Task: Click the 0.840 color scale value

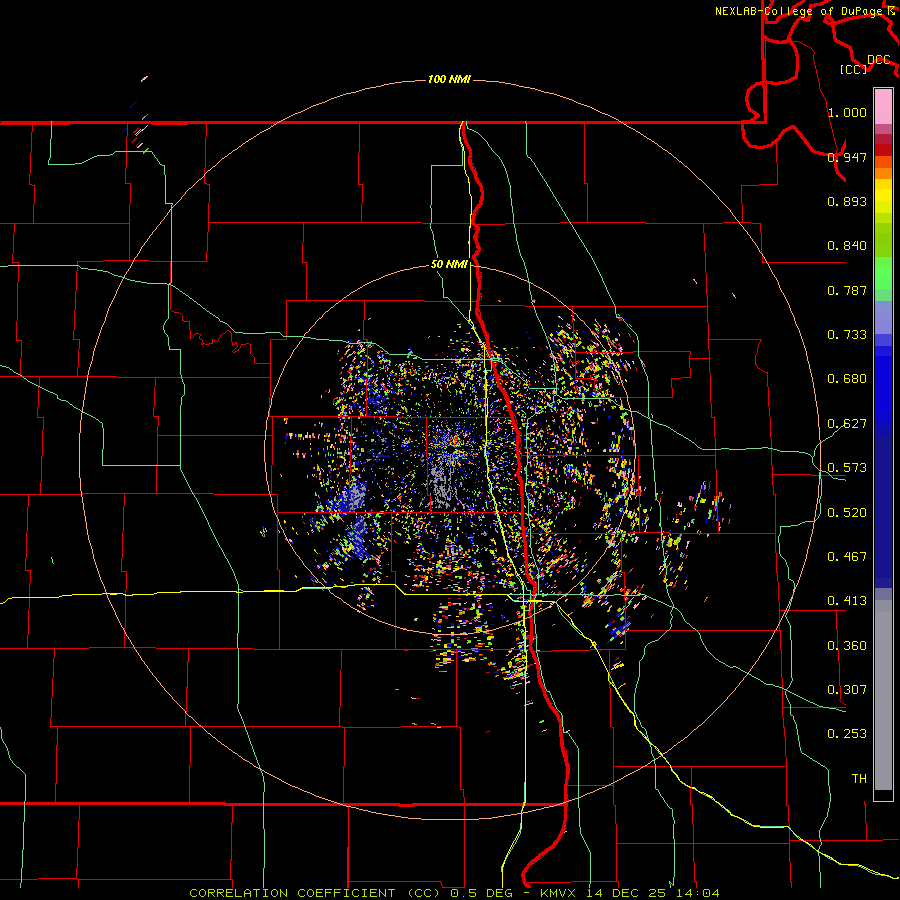Action: click(847, 246)
